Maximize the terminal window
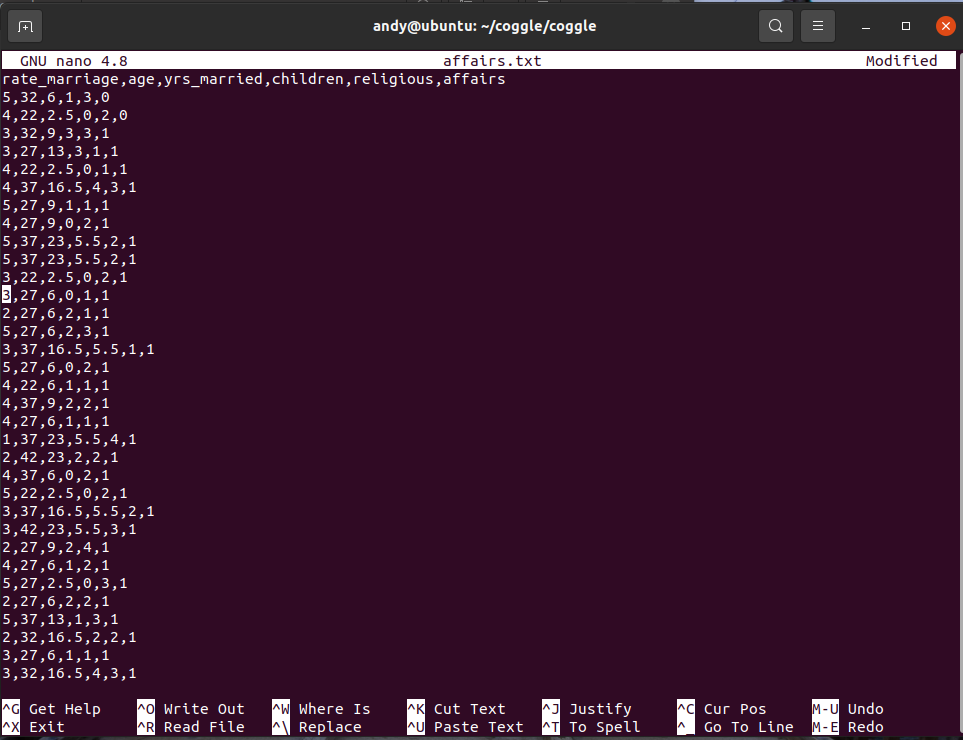This screenshot has height=740, width=963. point(906,26)
